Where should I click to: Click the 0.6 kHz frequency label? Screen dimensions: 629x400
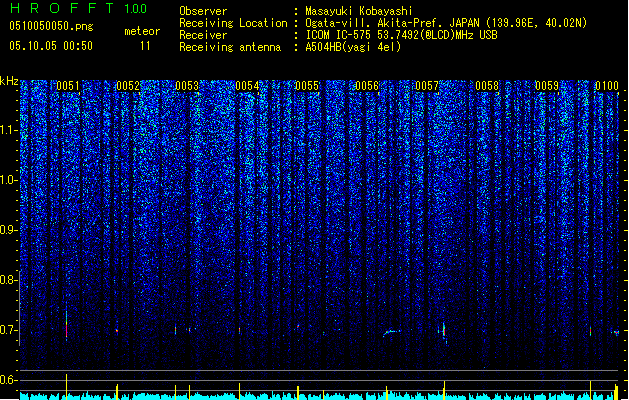coord(8,380)
